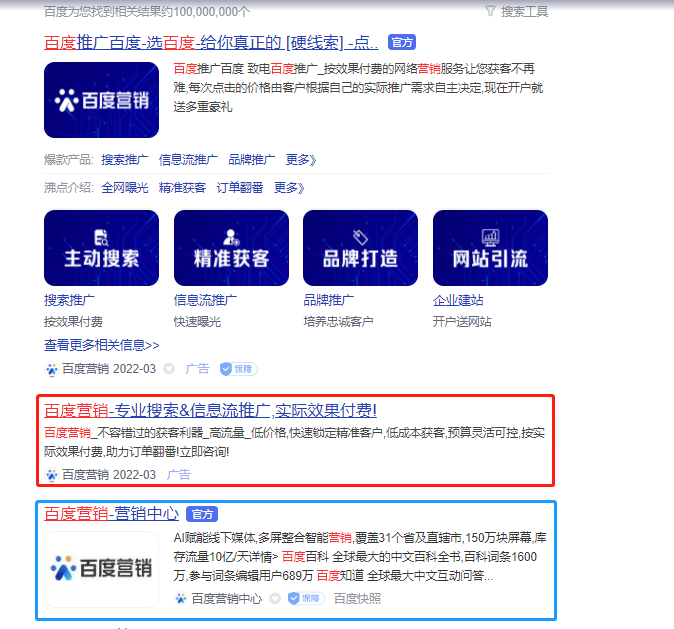Click 广告 label with 保障 badge beside it
Image resolution: width=674 pixels, height=629 pixels.
(x=197, y=369)
